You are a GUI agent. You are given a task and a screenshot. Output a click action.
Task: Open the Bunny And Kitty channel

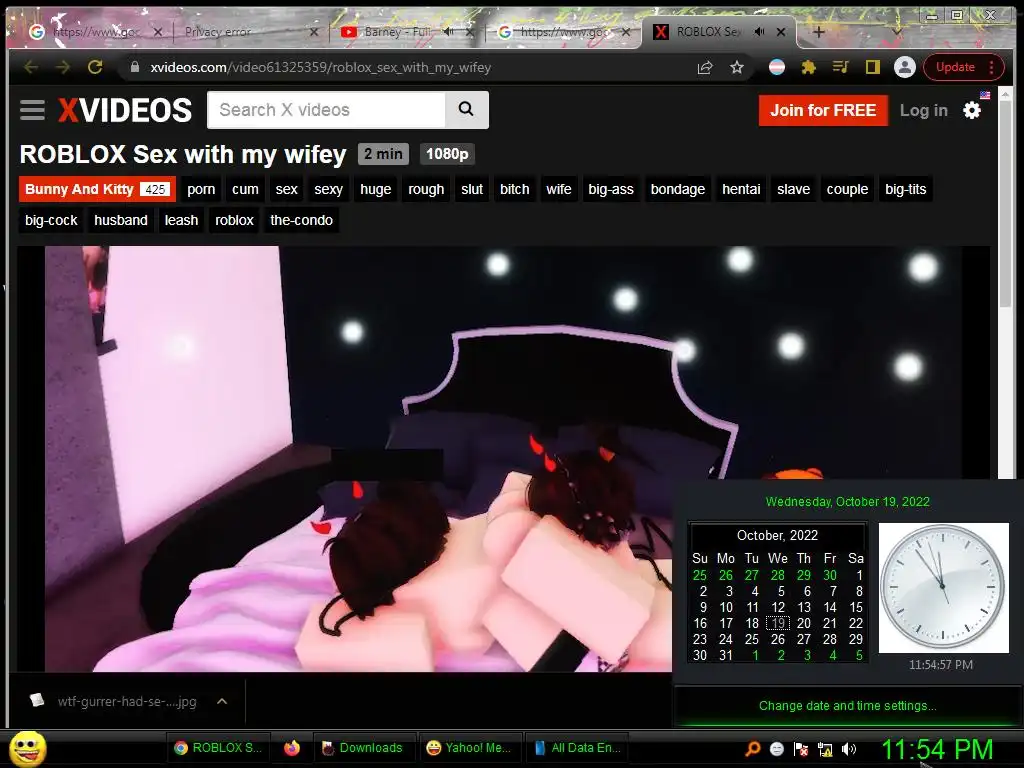[97, 189]
